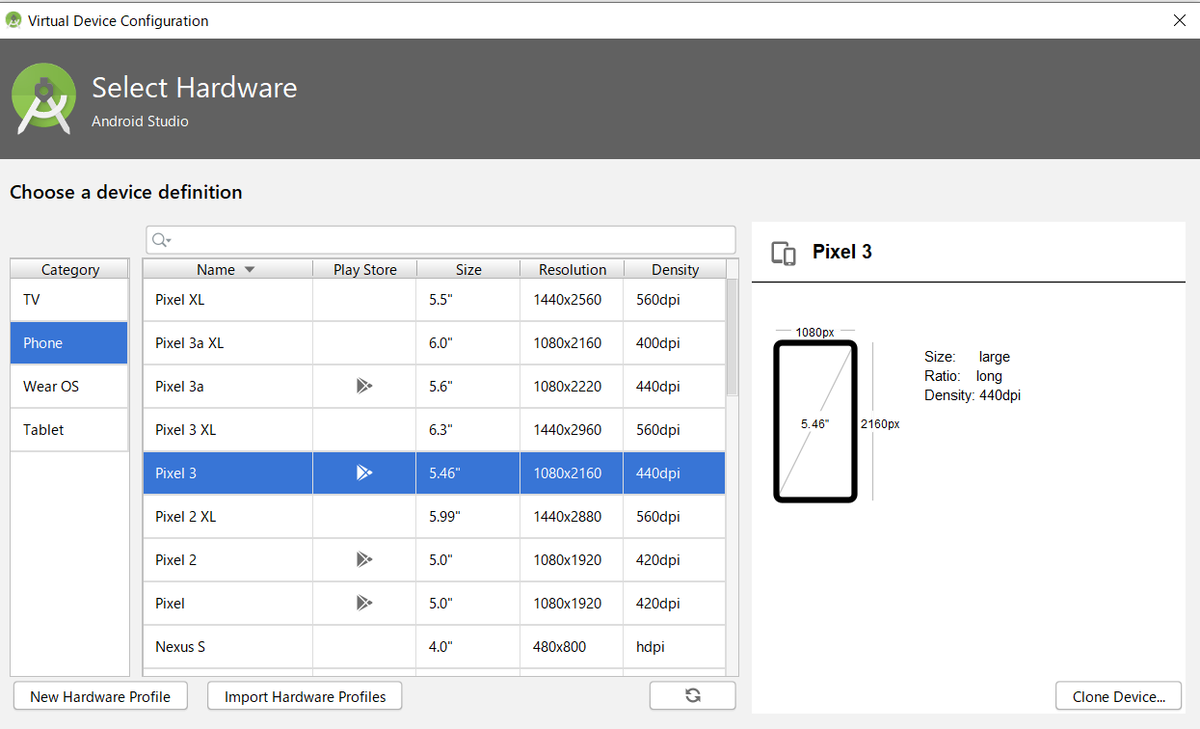Screen dimensions: 1200x729
Task: Sort by the Play Store column header
Action: (x=365, y=269)
